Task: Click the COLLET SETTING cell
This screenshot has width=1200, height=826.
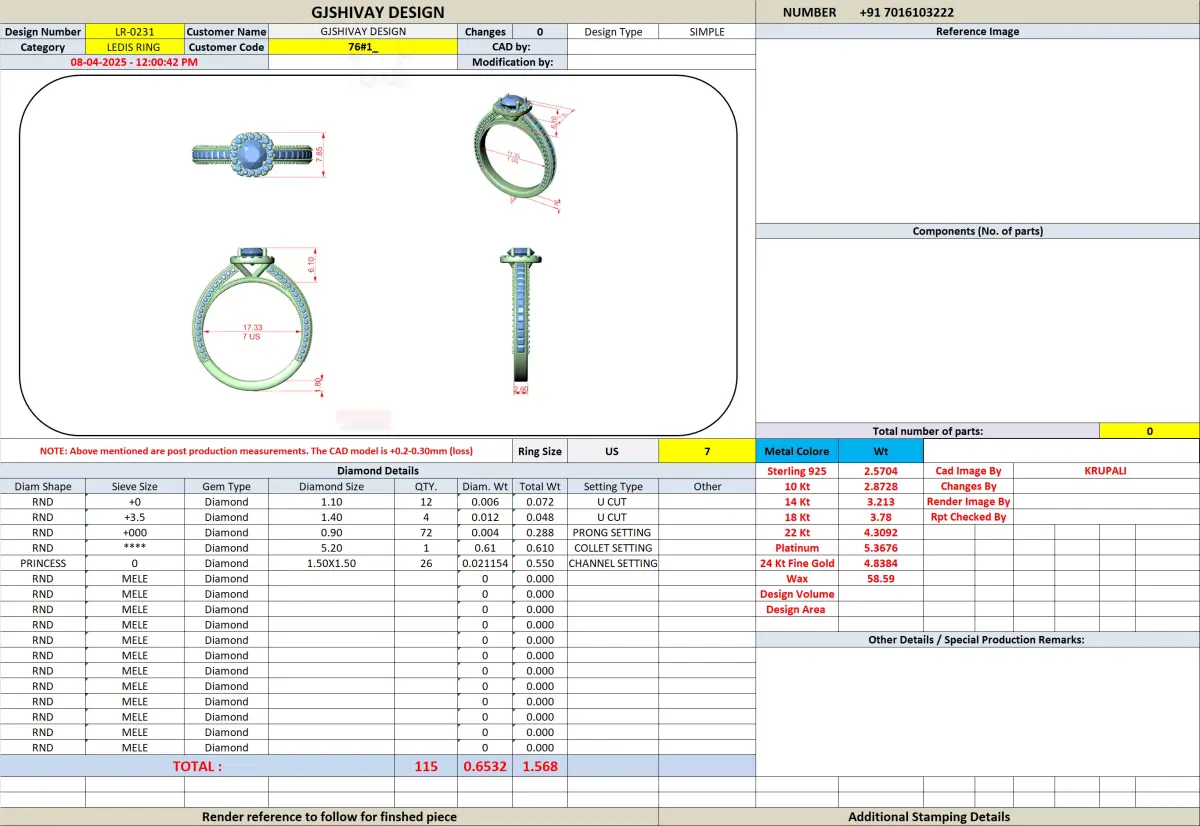Action: (613, 548)
